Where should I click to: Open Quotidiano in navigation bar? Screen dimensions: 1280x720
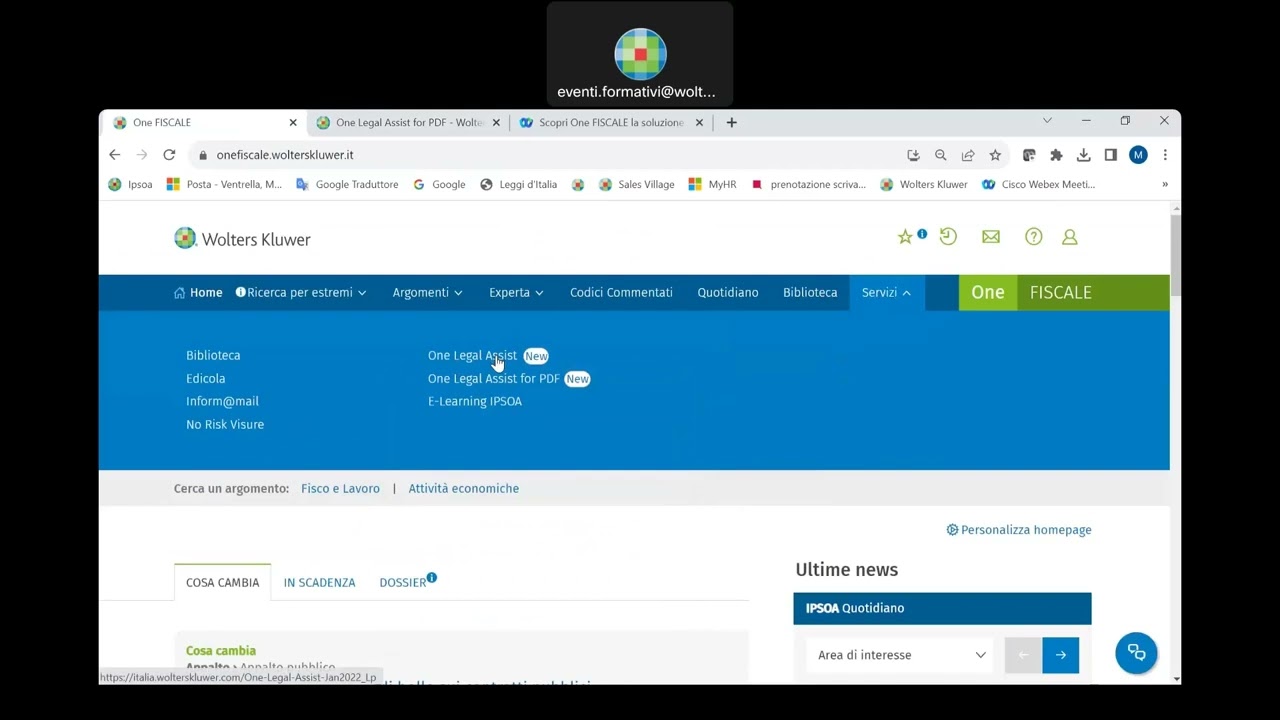[x=728, y=293]
